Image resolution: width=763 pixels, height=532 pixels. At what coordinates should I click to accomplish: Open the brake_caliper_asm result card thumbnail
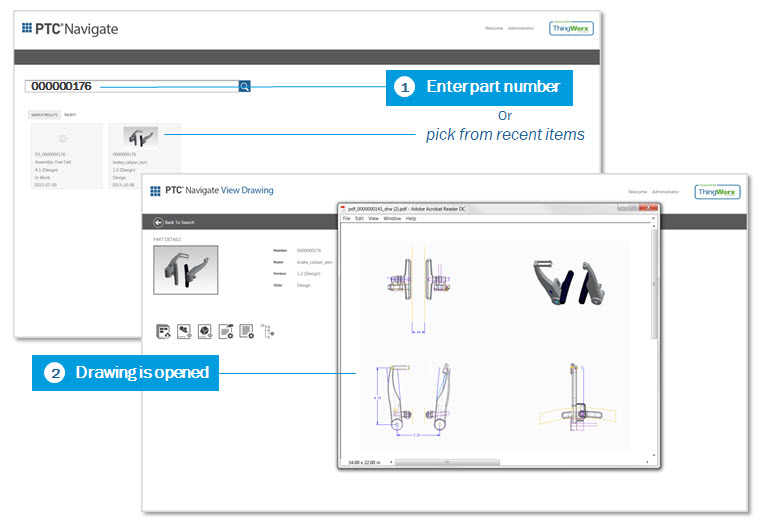point(141,137)
